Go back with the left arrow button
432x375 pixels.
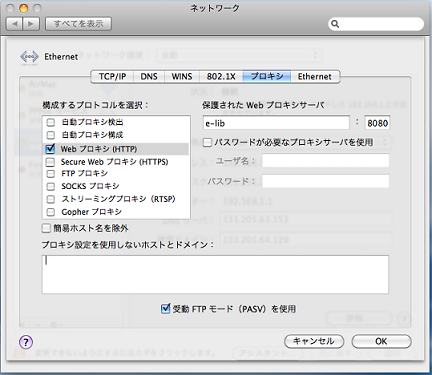[x=14, y=24]
